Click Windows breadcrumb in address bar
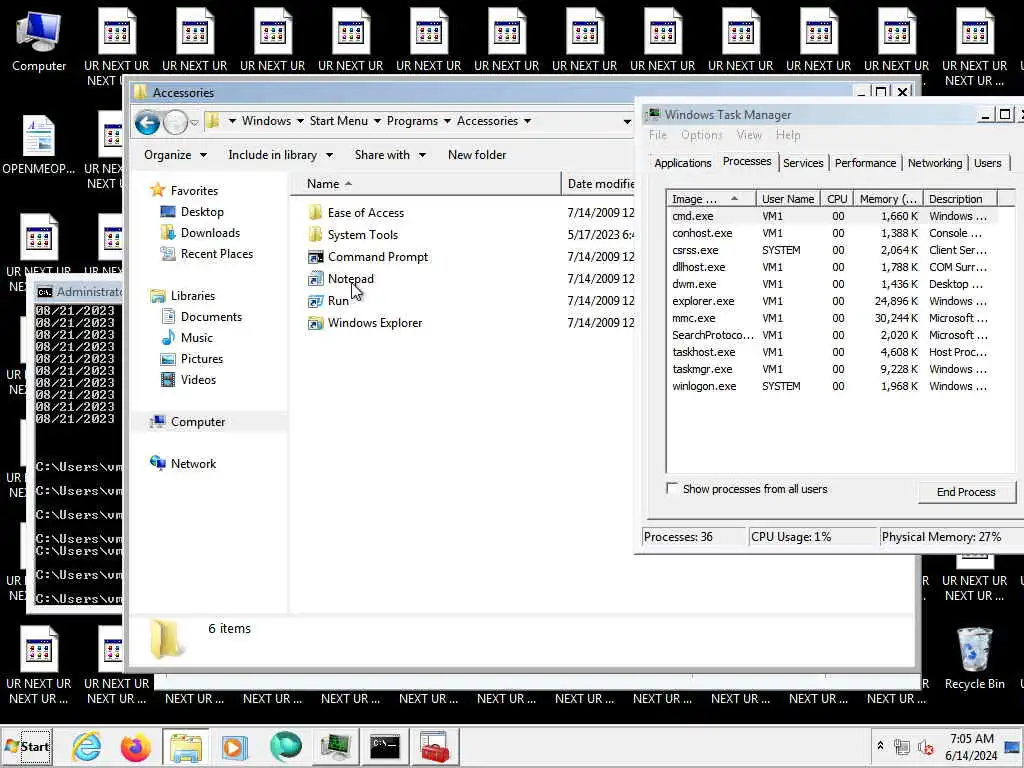 point(266,121)
